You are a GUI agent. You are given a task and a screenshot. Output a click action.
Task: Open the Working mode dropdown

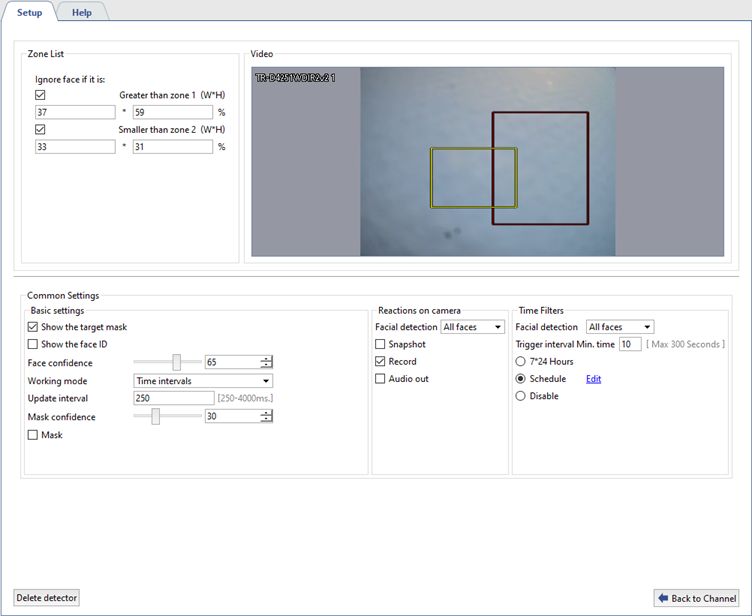pos(203,381)
